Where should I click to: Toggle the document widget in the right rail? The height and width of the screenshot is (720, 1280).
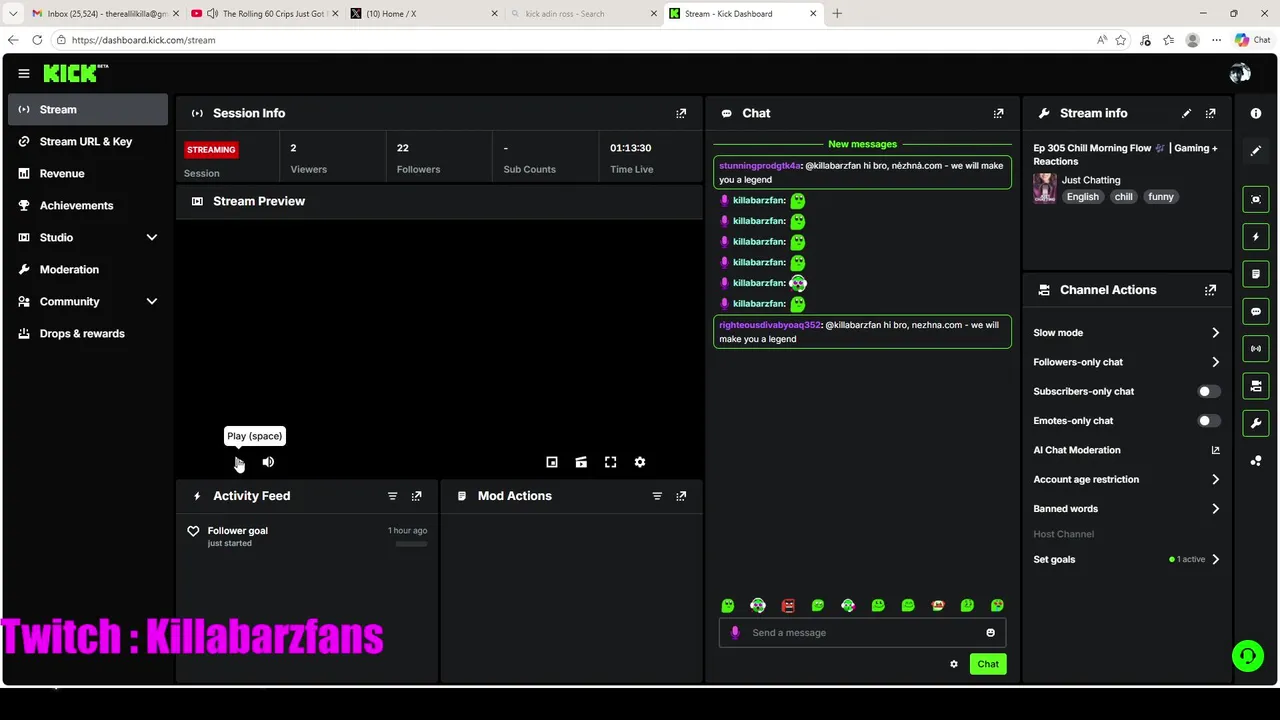coord(1256,274)
